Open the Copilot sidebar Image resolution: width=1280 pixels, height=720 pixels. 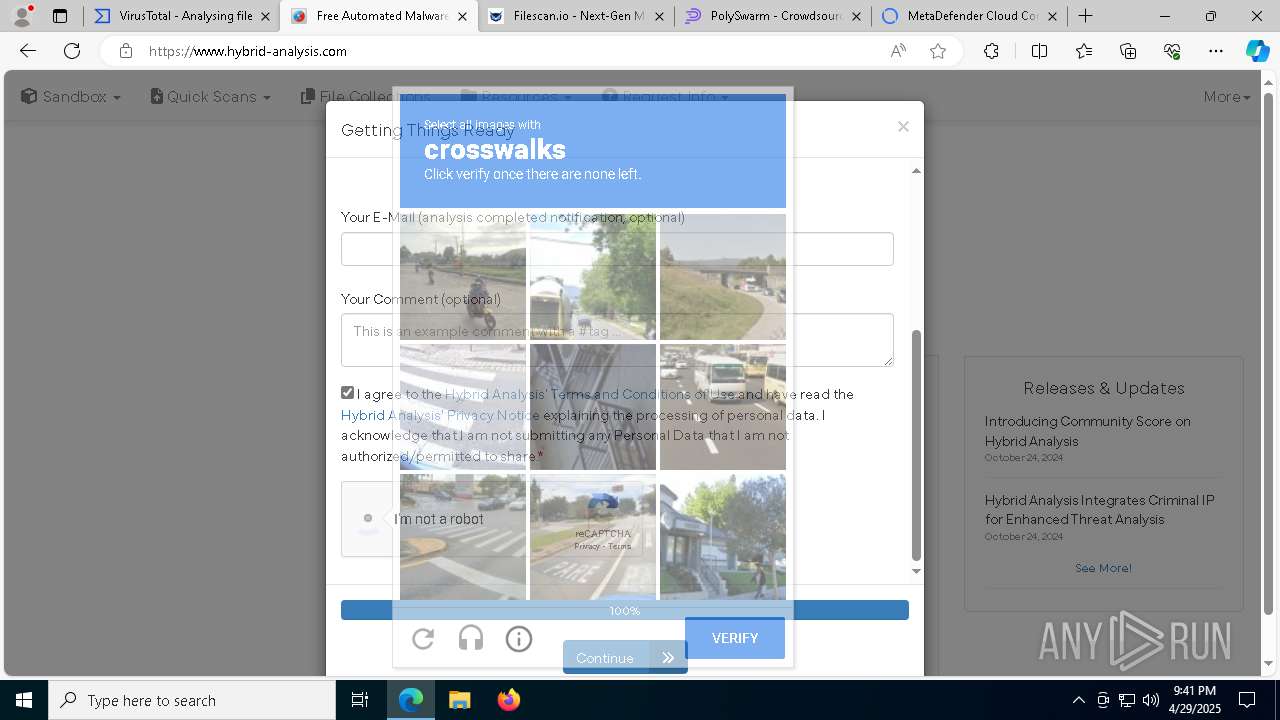(x=1257, y=51)
